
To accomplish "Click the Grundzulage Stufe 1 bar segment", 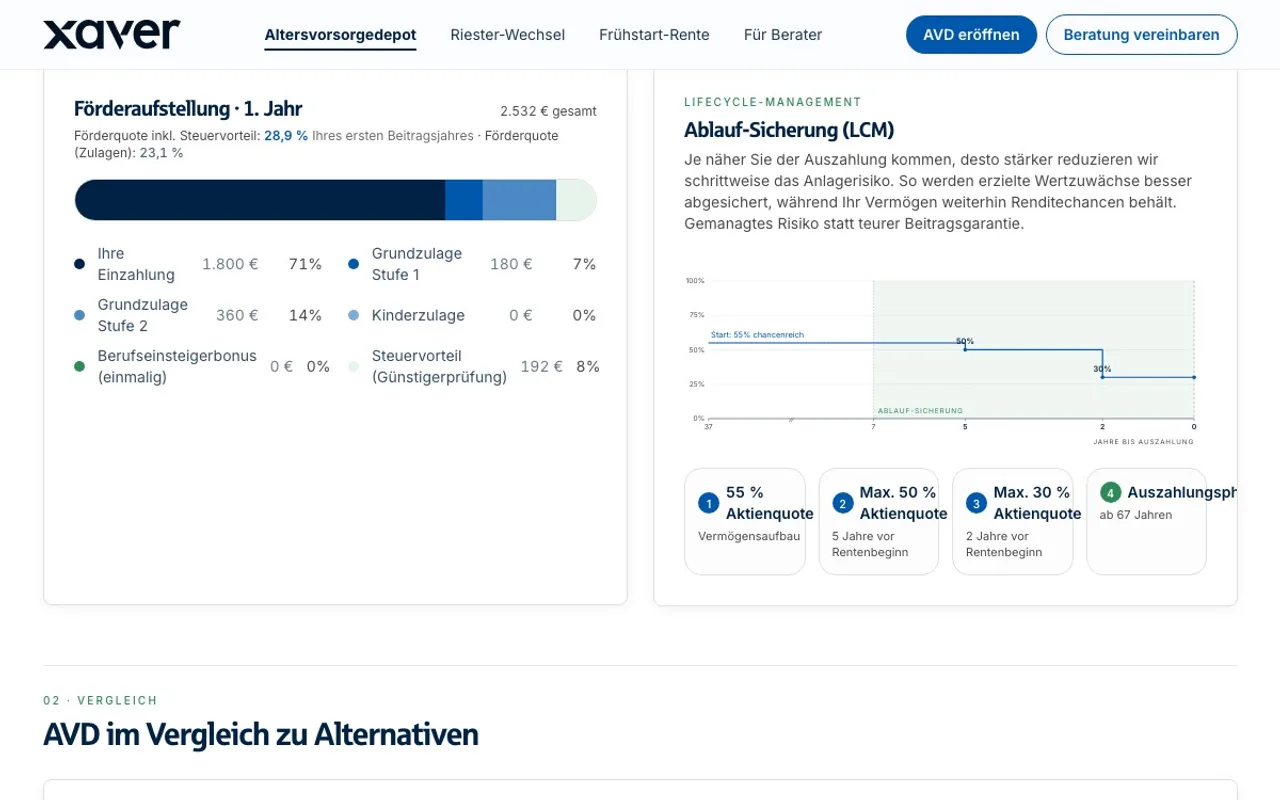I will pos(464,200).
